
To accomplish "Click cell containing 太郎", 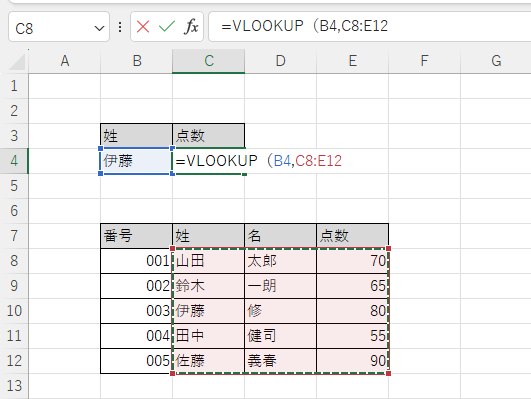I will 280,261.
